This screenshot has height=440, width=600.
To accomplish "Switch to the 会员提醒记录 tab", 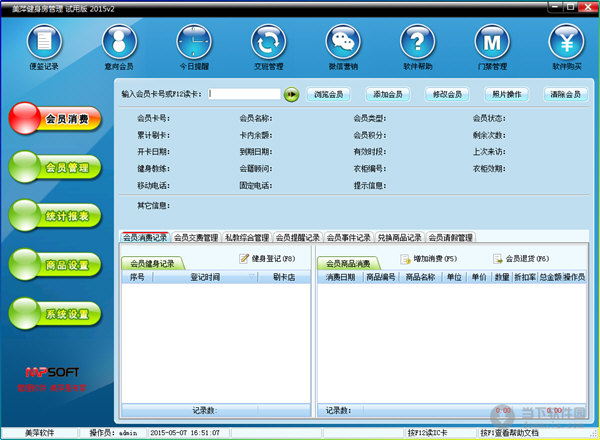I will (298, 238).
